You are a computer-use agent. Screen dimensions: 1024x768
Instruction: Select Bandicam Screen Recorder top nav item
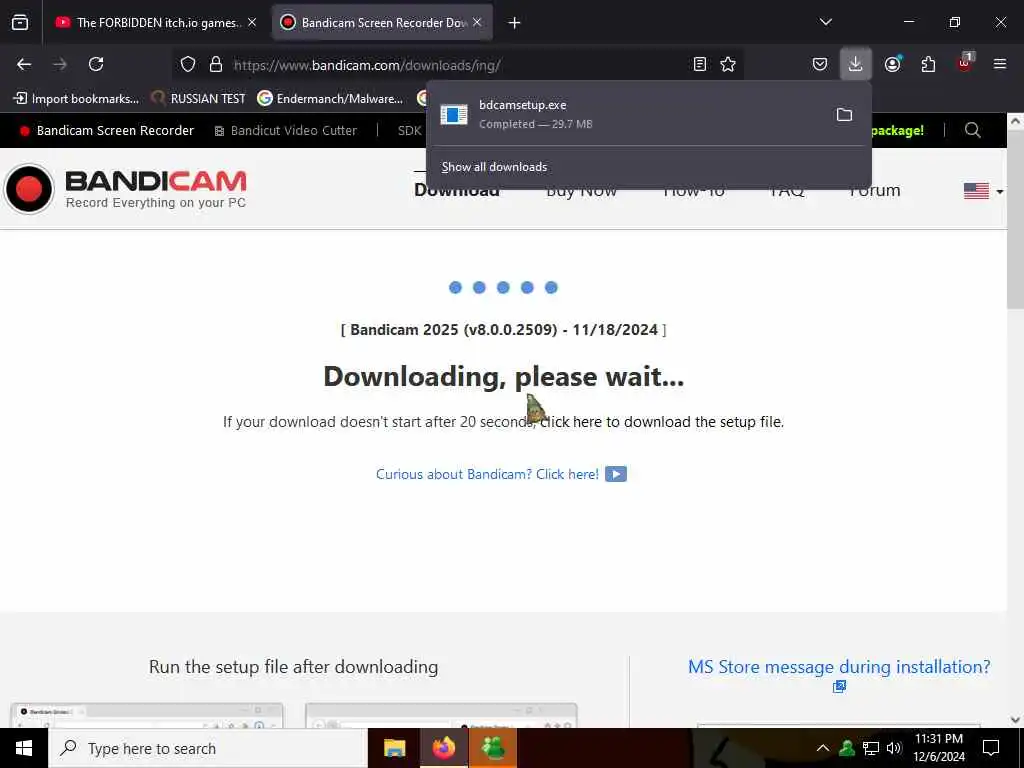(107, 131)
